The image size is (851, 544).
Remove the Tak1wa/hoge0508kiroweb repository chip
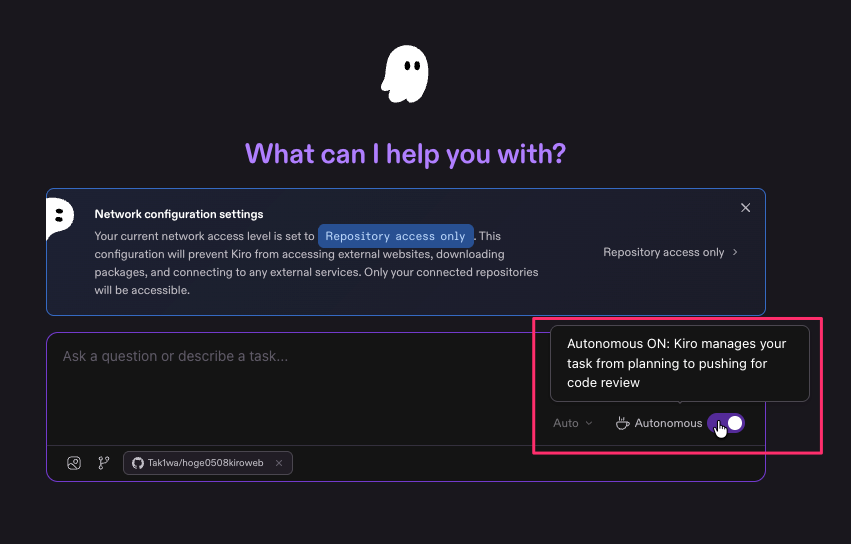point(279,463)
